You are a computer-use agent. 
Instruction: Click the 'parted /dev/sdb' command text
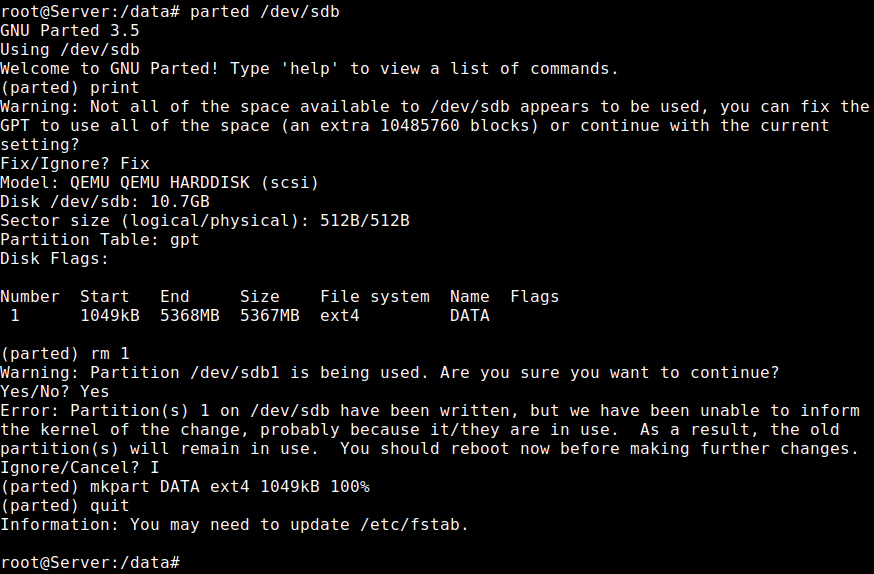265,12
